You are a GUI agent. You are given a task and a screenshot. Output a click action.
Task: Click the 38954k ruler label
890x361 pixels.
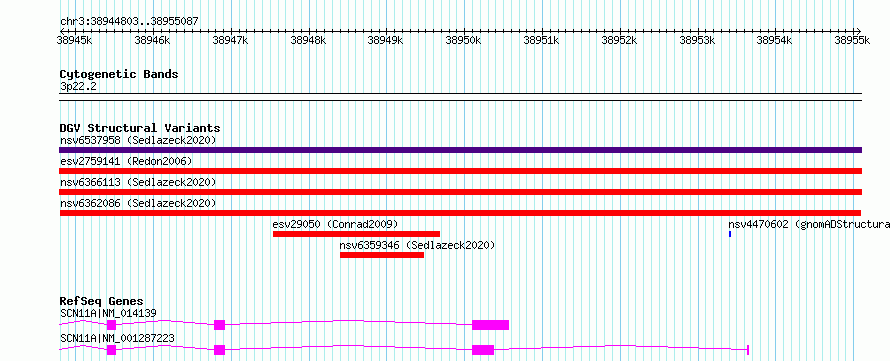[x=774, y=40]
